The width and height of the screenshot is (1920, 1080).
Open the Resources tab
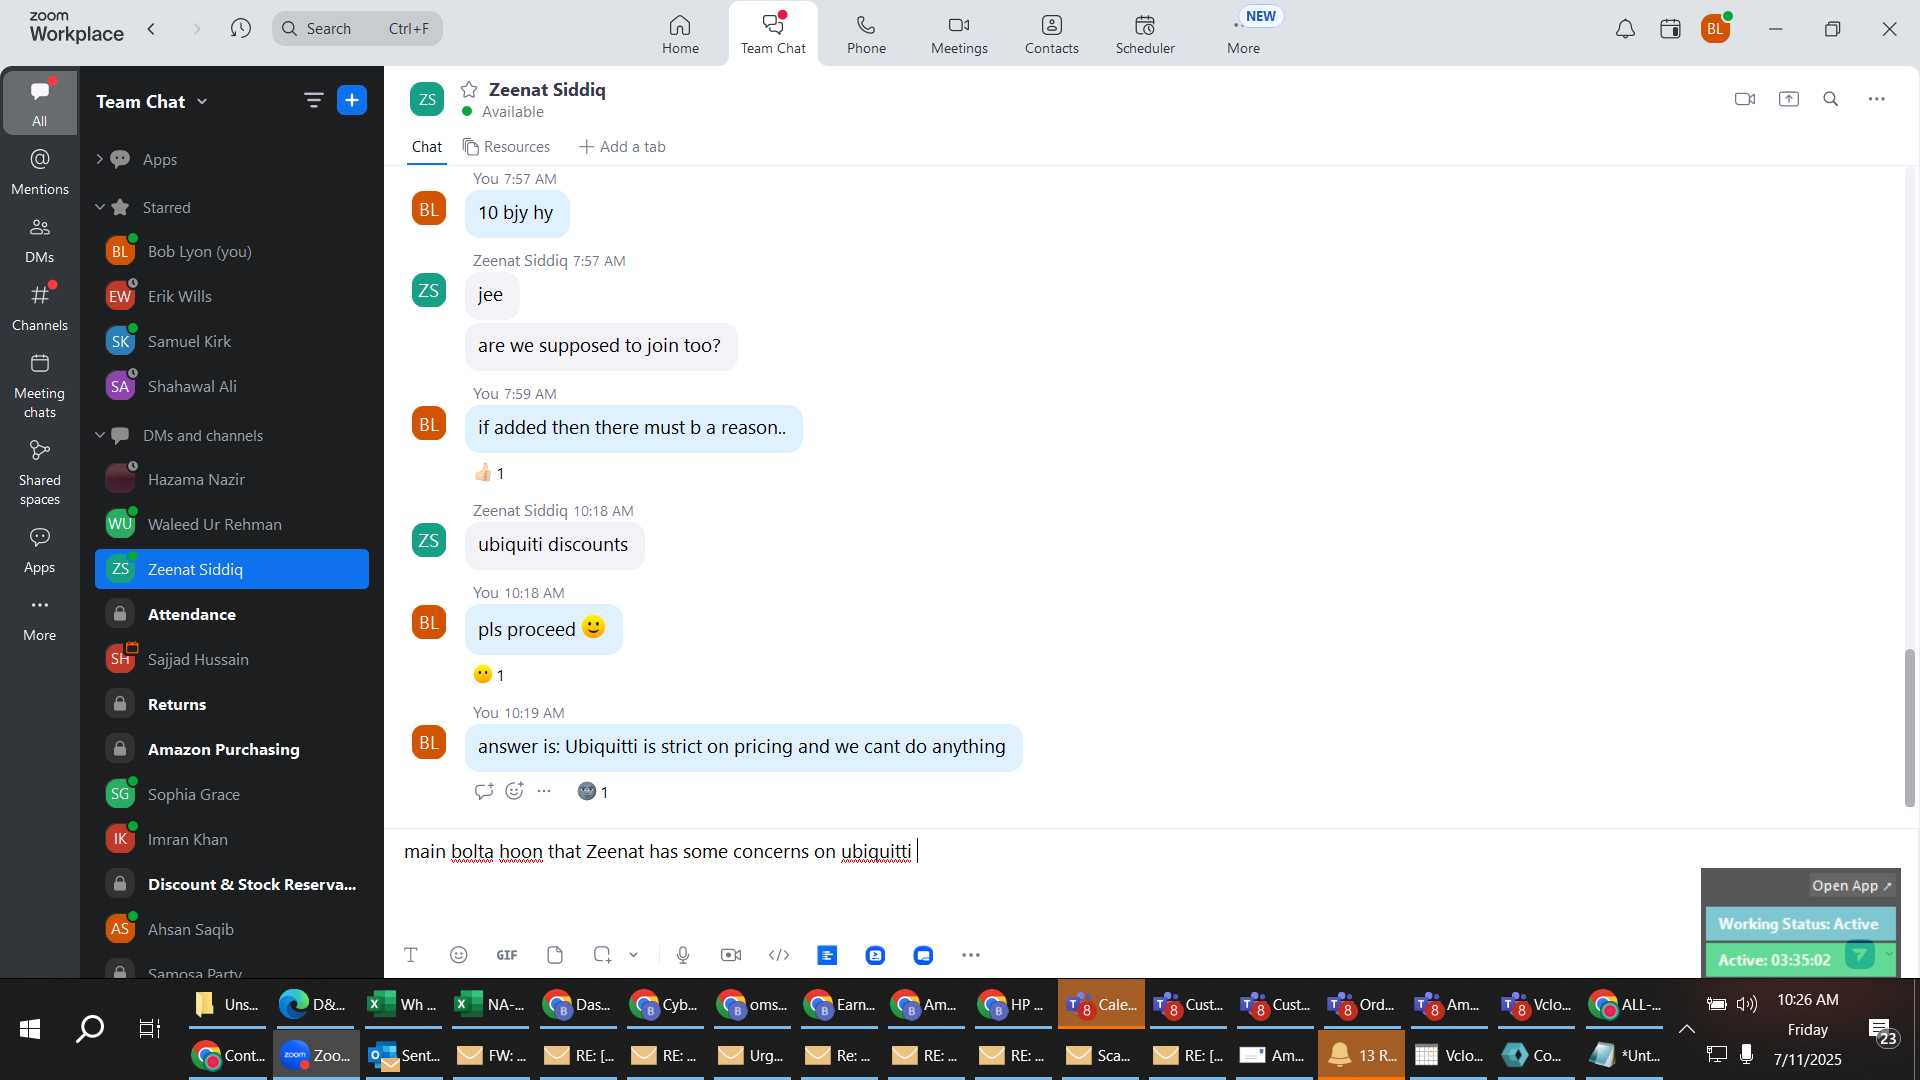506,147
